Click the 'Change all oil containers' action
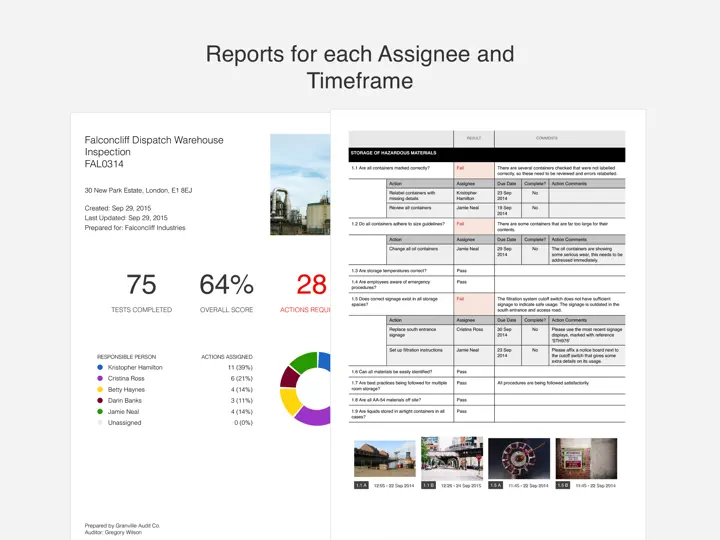The image size is (720, 540). [x=413, y=249]
